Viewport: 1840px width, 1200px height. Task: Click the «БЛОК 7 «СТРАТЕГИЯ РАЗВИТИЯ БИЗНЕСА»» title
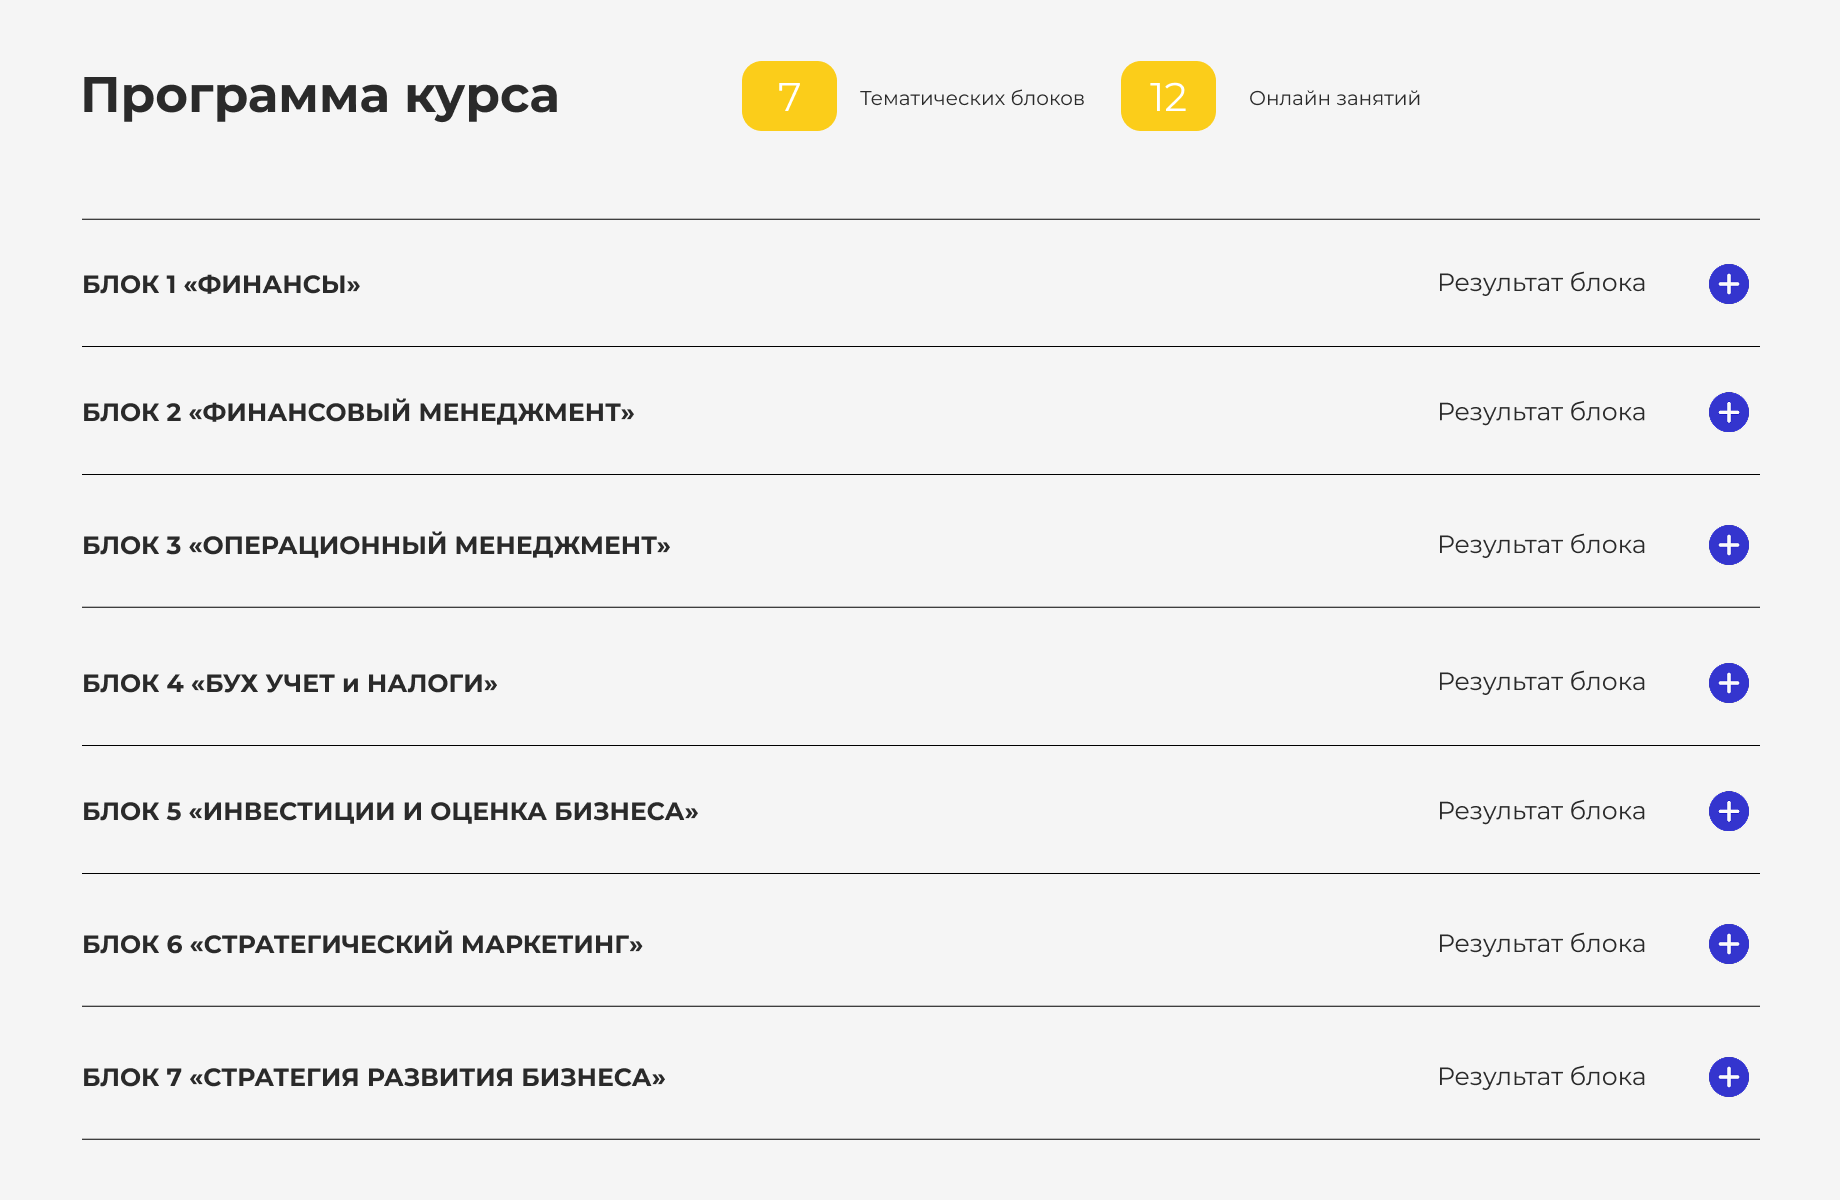pyautogui.click(x=374, y=1078)
